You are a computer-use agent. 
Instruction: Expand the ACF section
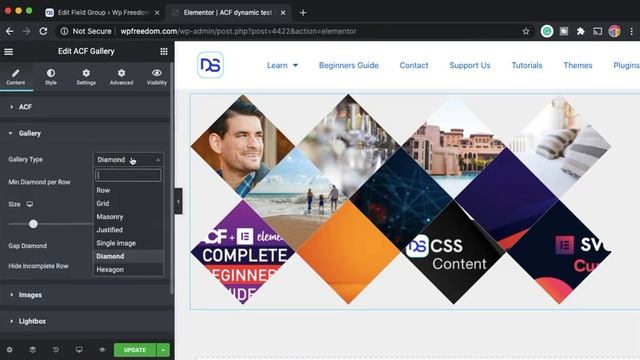(85, 107)
